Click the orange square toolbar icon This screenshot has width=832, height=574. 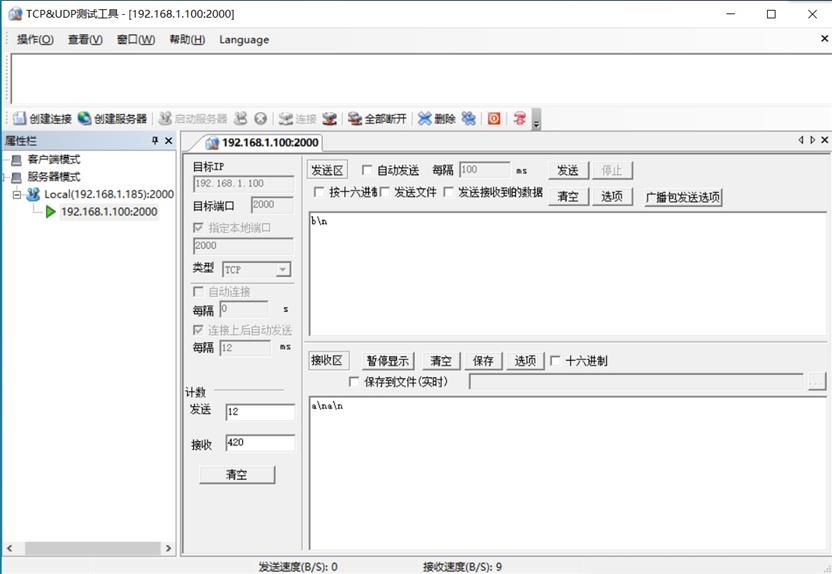pos(494,118)
